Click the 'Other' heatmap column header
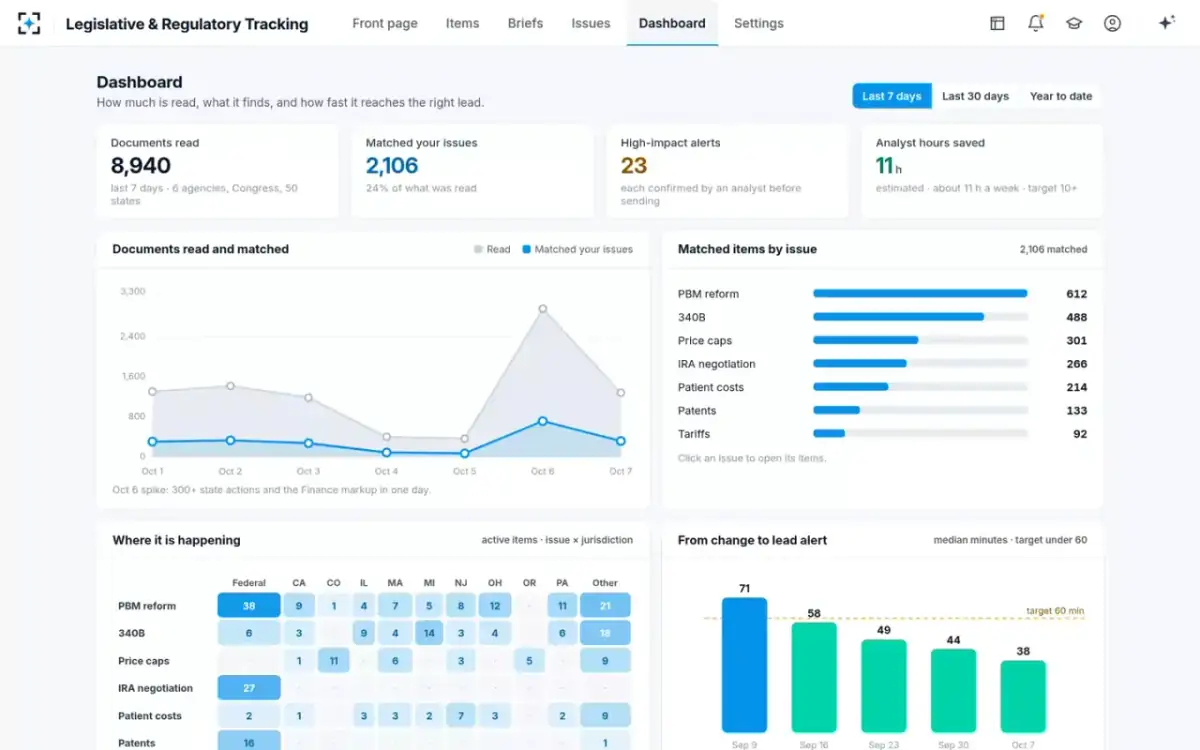This screenshot has width=1200, height=750. [605, 583]
